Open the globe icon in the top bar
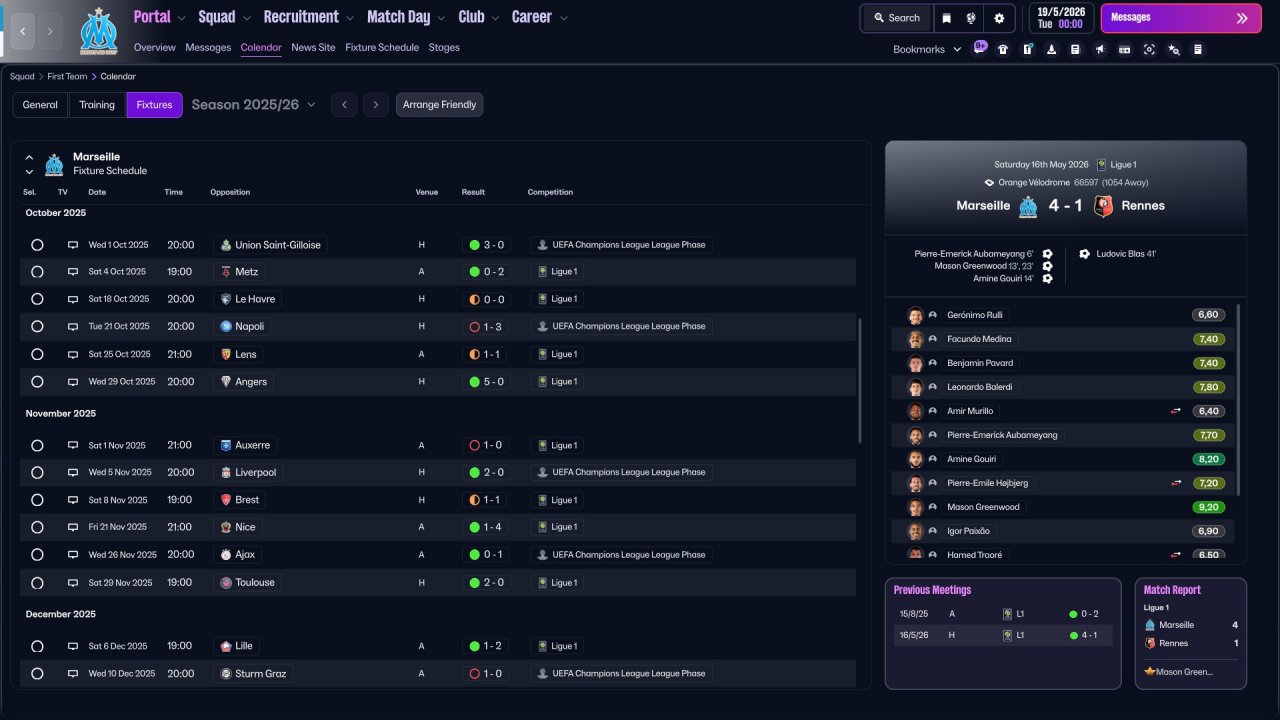This screenshot has width=1280, height=720. (971, 18)
